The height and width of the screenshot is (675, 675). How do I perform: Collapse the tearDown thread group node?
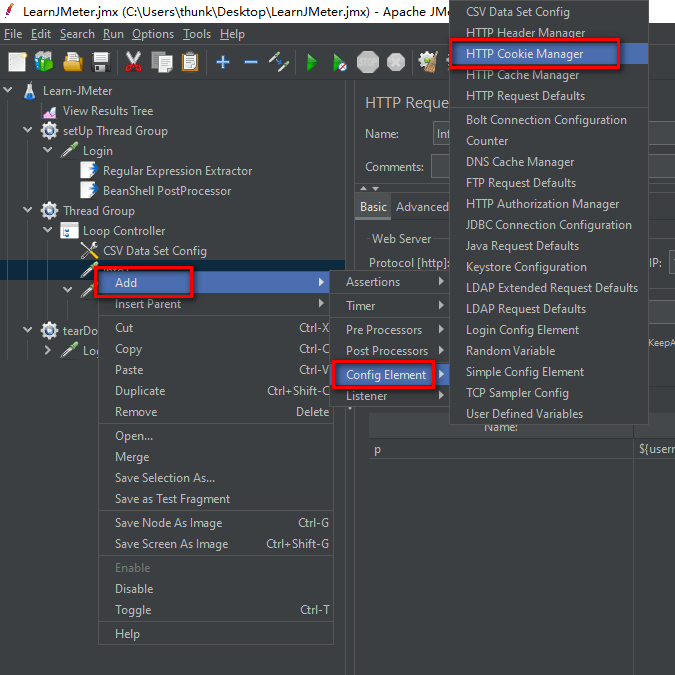pos(28,330)
